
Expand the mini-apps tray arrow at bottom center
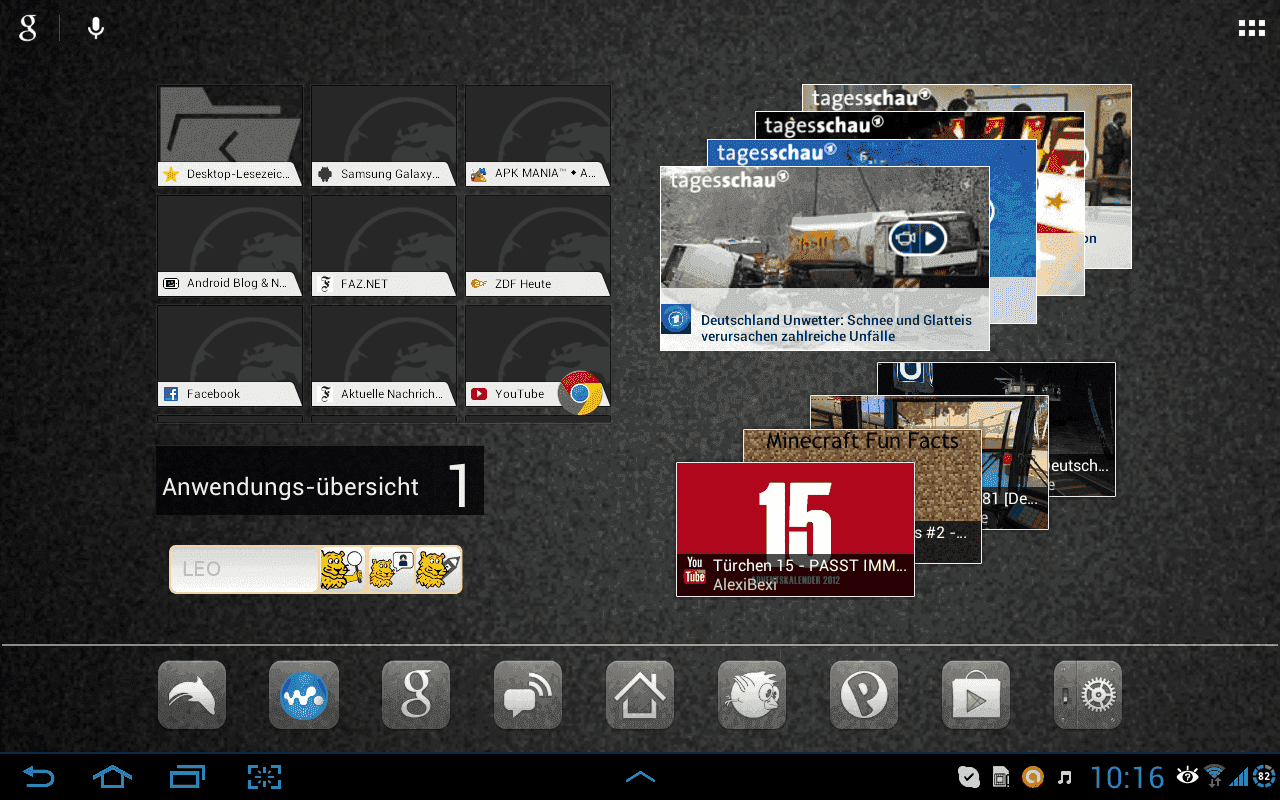[x=640, y=776]
